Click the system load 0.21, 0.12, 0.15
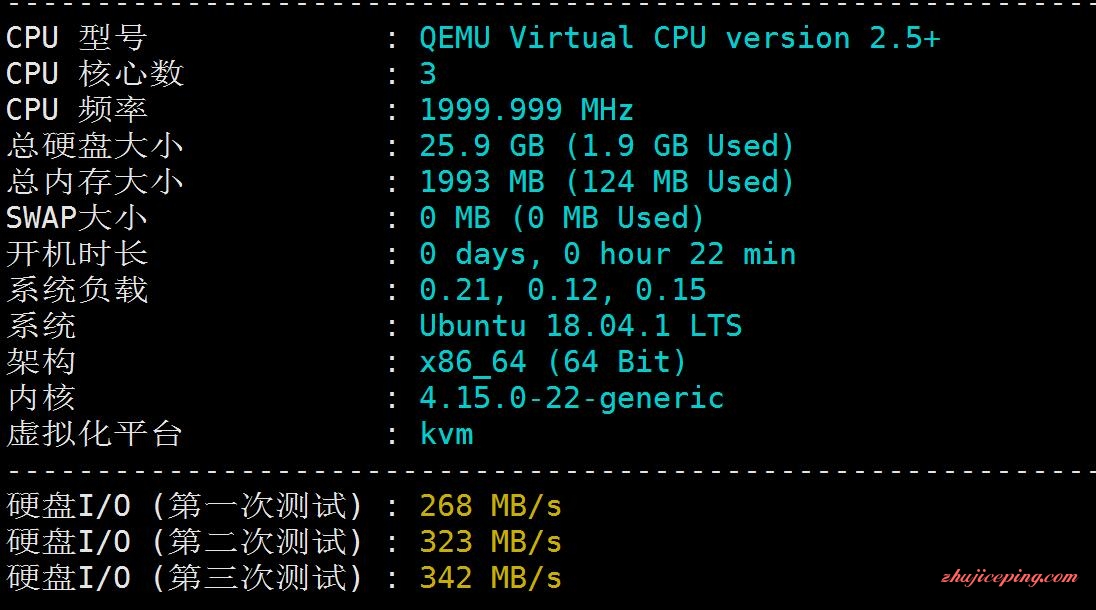Viewport: 1096px width, 610px height. (562, 290)
